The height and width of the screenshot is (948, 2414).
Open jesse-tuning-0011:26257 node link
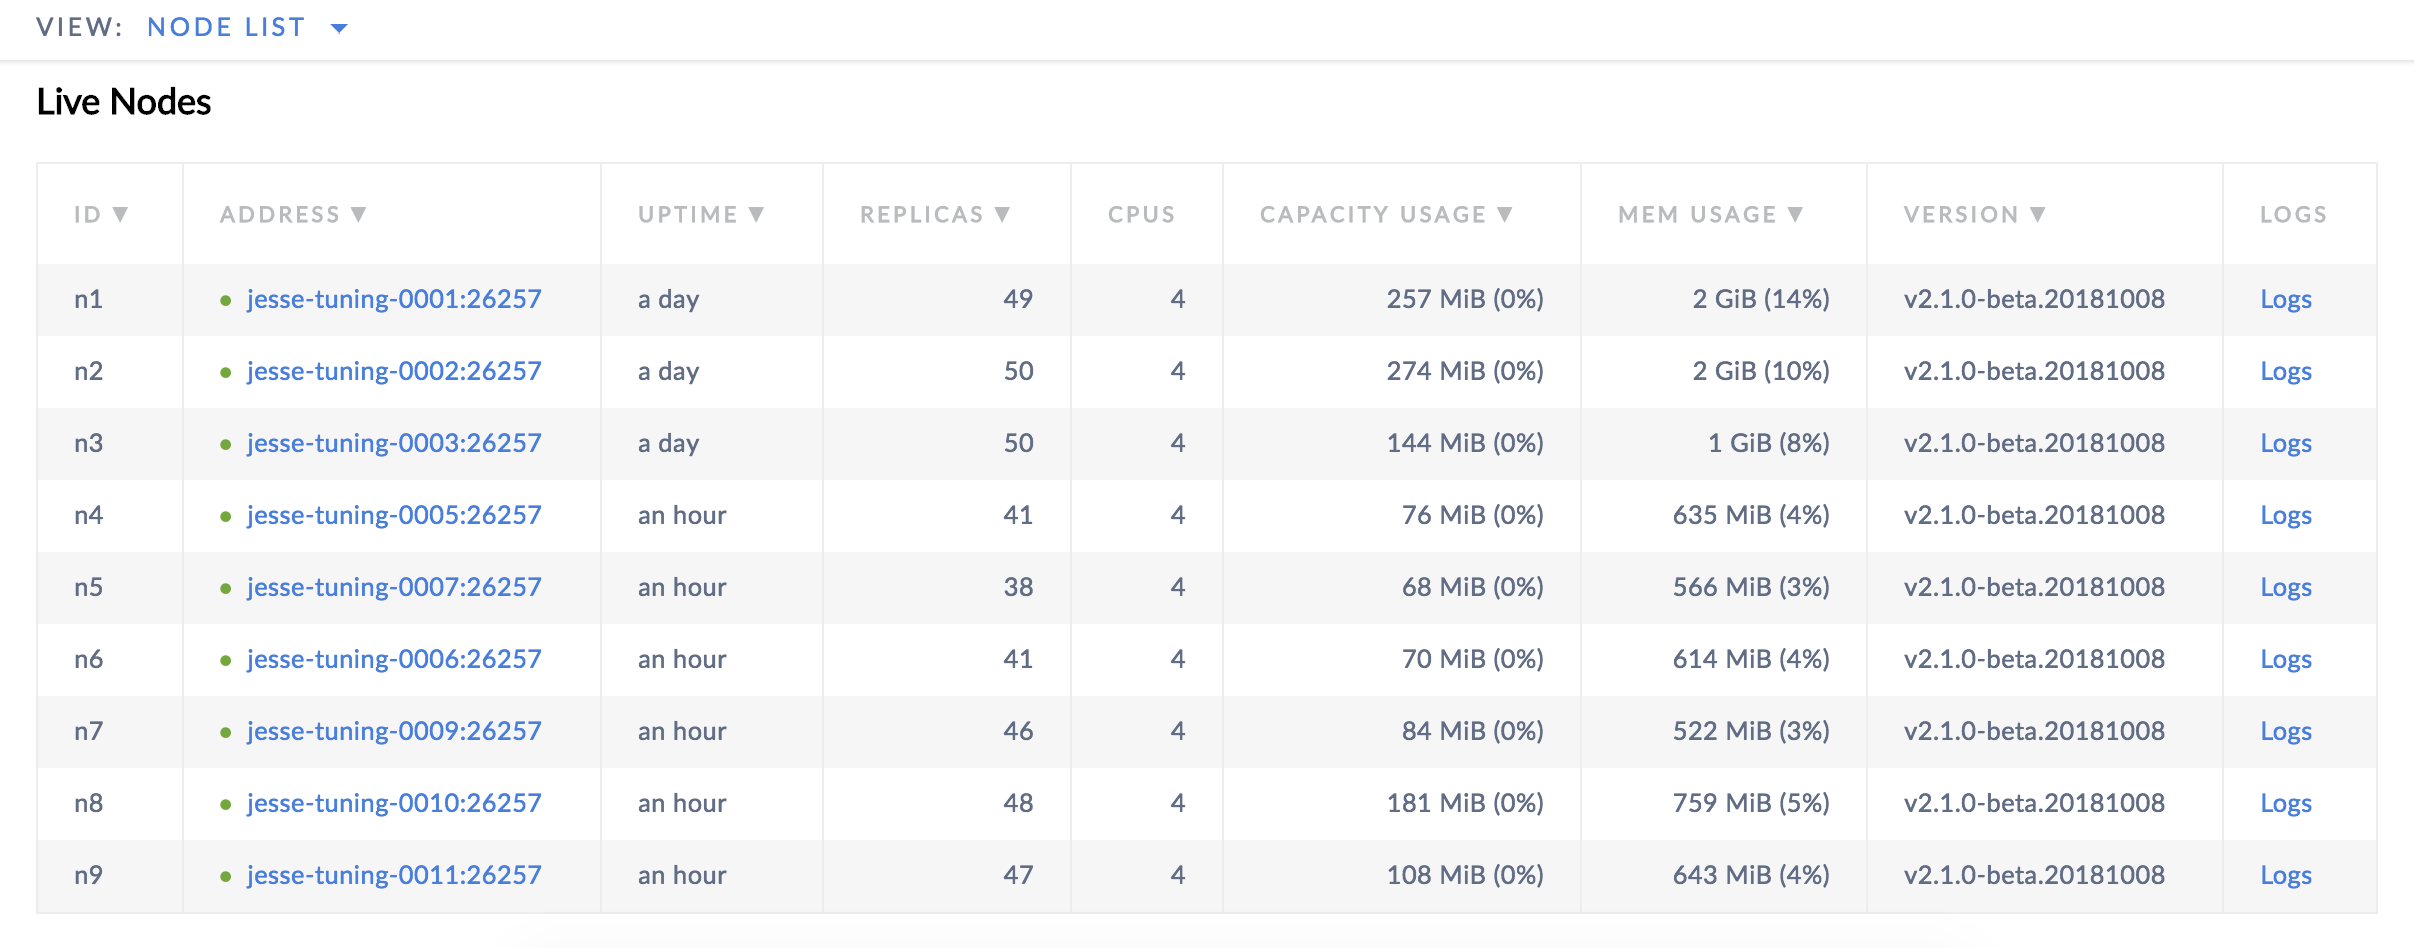click(394, 875)
